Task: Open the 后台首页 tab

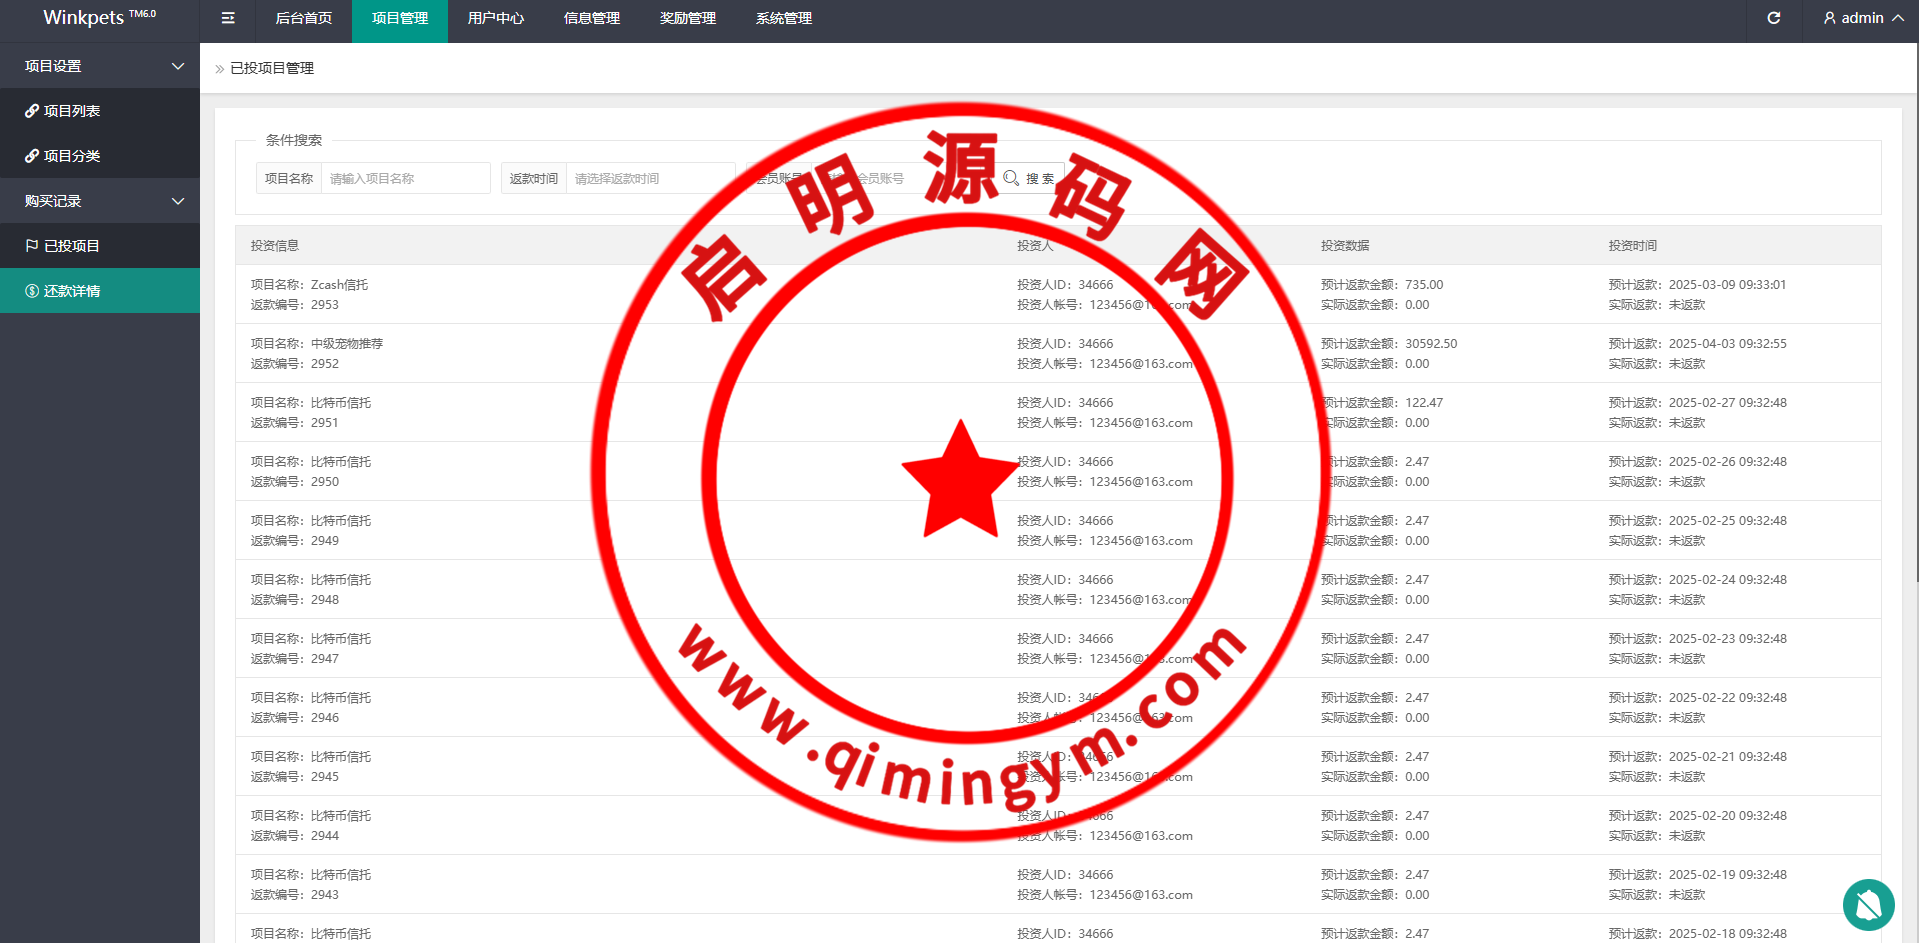Action: point(303,18)
